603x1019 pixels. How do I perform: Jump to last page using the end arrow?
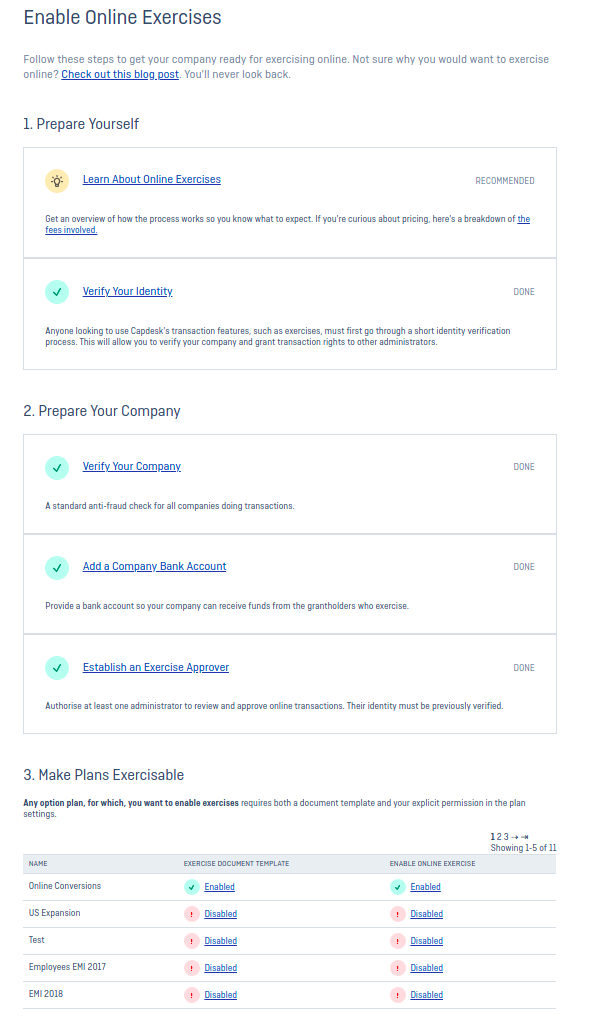(x=525, y=837)
